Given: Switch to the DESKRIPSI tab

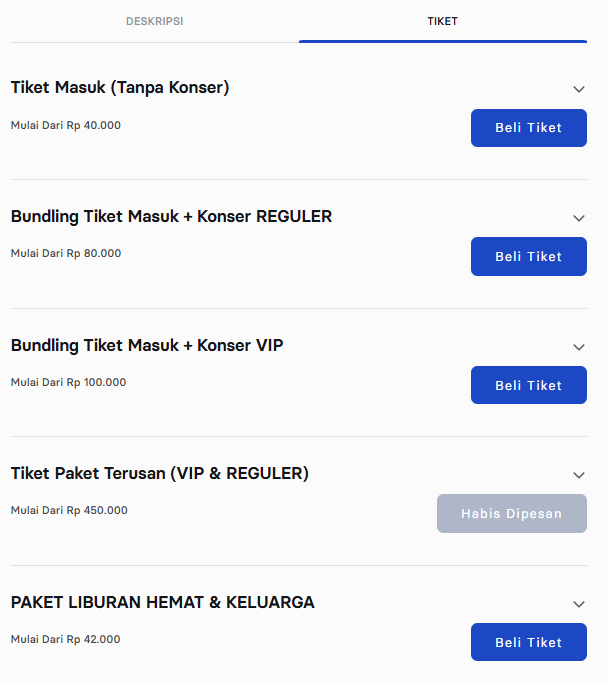Looking at the screenshot, I should tap(154, 21).
